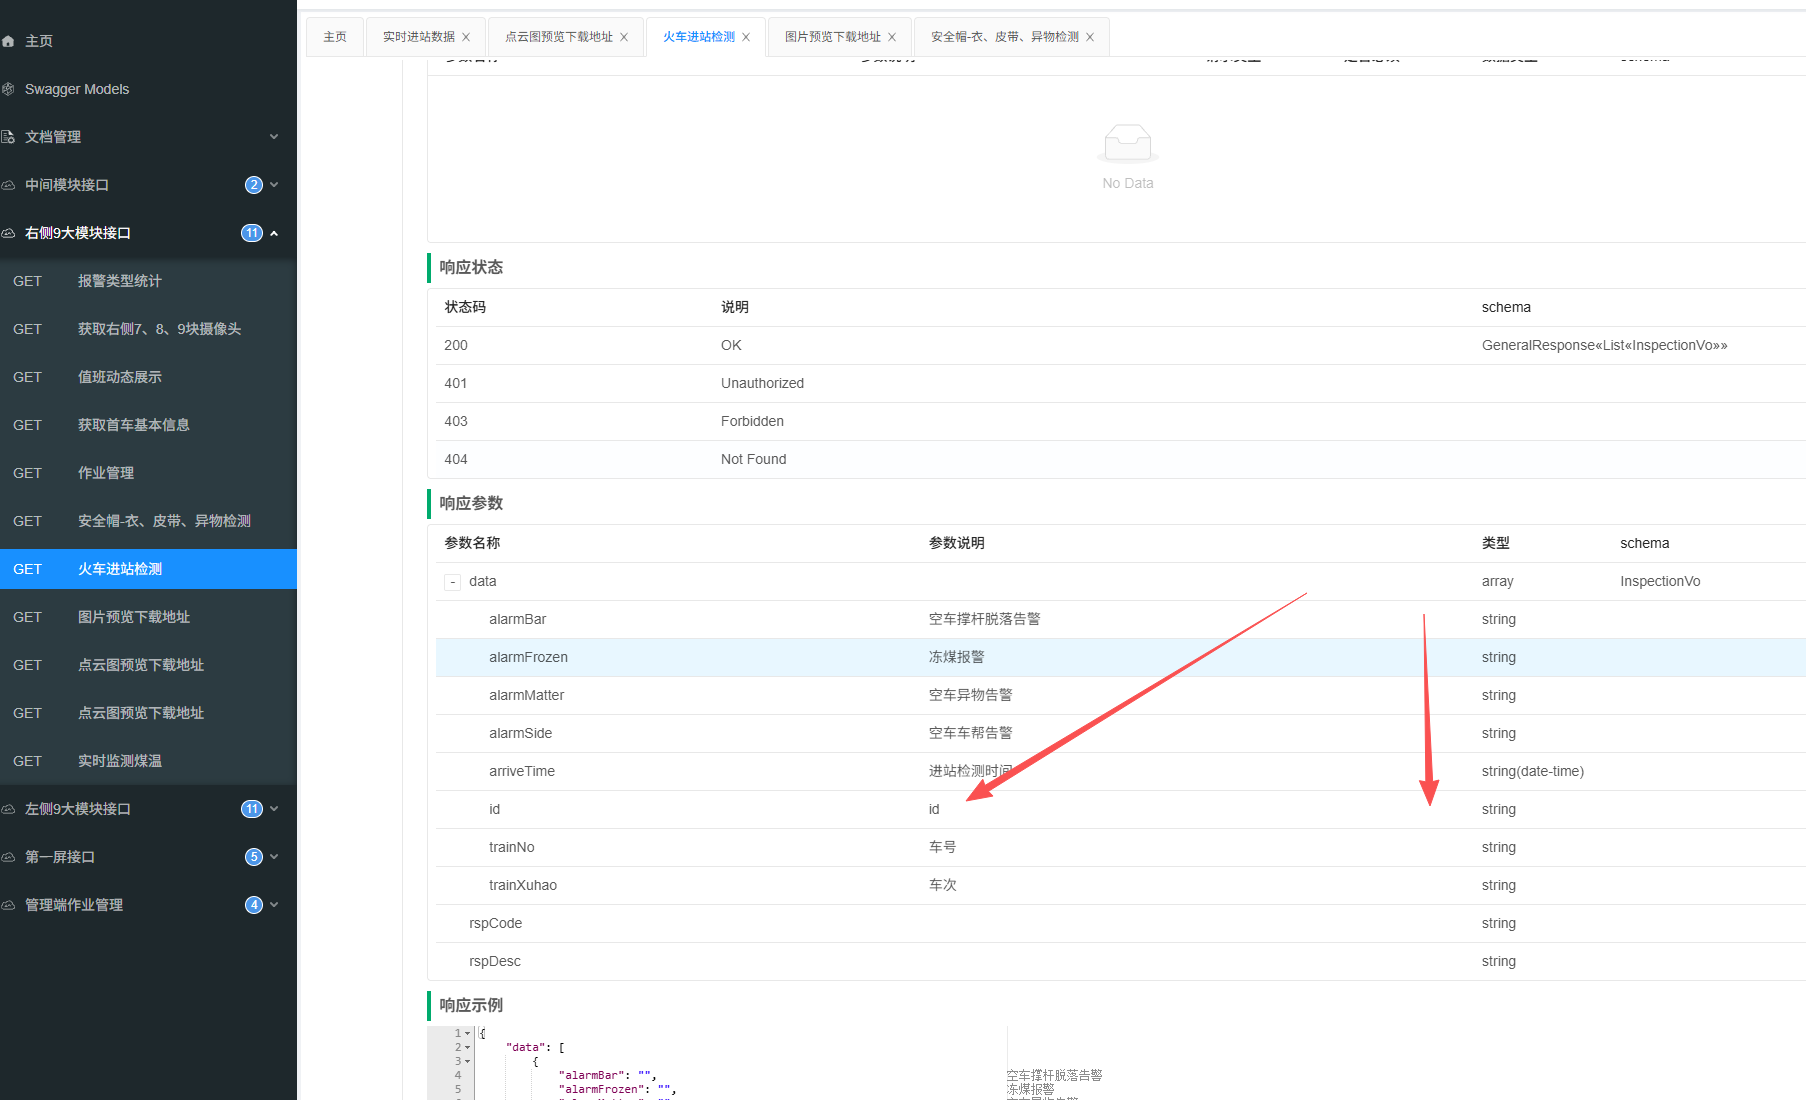Expand the 中间模块接口 menu group
This screenshot has width=1806, height=1100.
pyautogui.click(x=274, y=185)
